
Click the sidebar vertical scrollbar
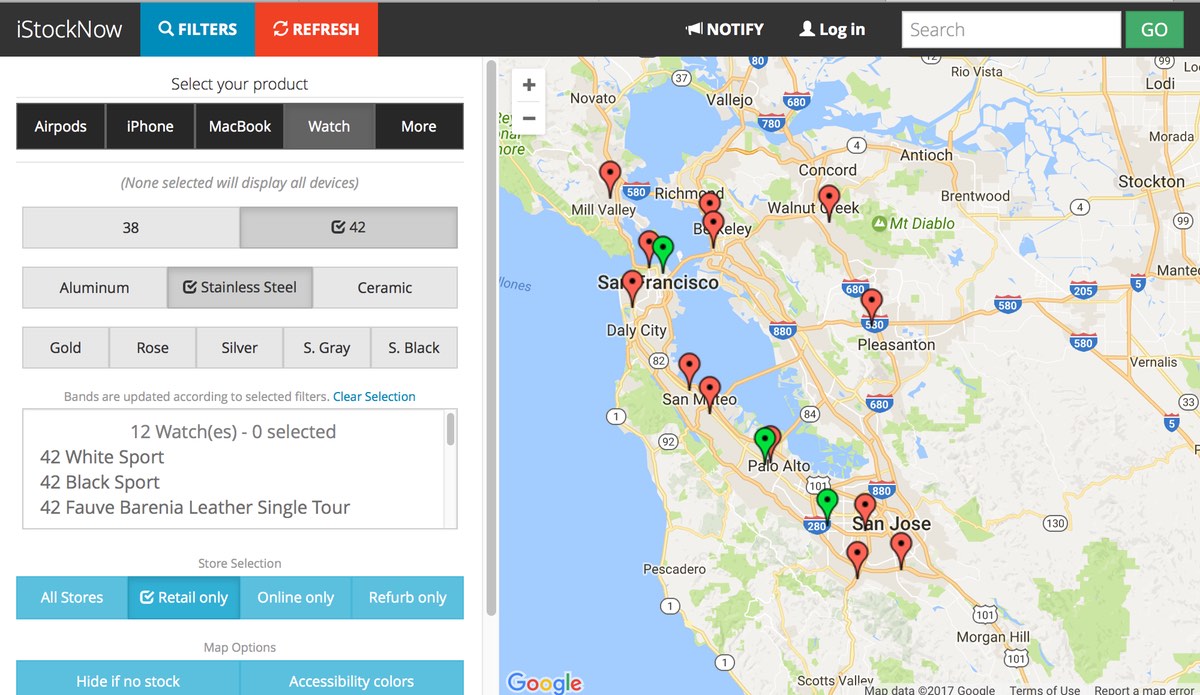(491, 340)
